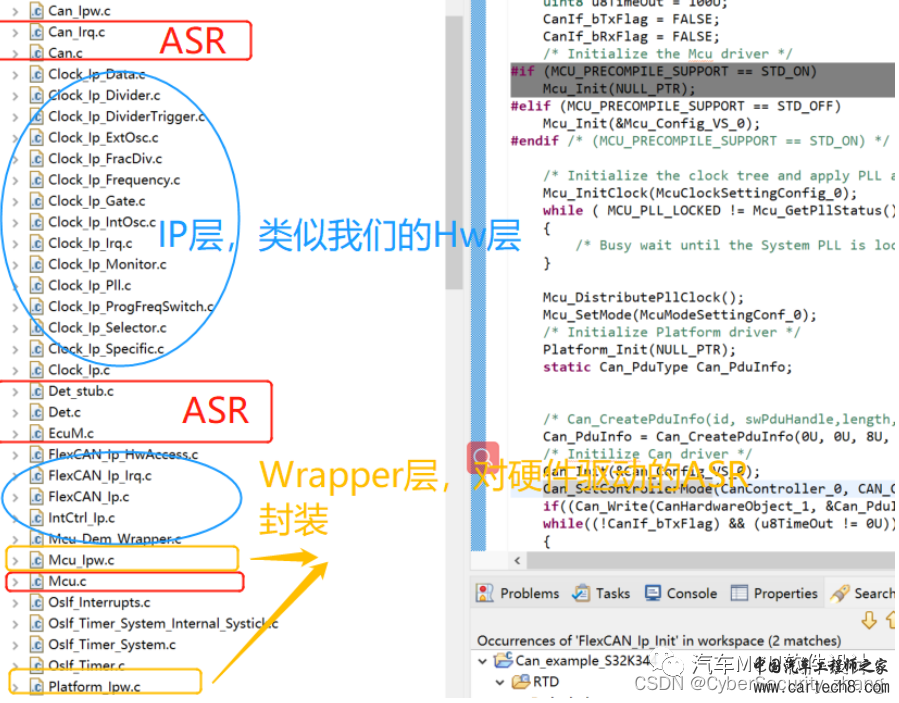This screenshot has height=703, width=899.
Task: Click the IntCtrl_Ip.c file icon
Action: (37, 518)
